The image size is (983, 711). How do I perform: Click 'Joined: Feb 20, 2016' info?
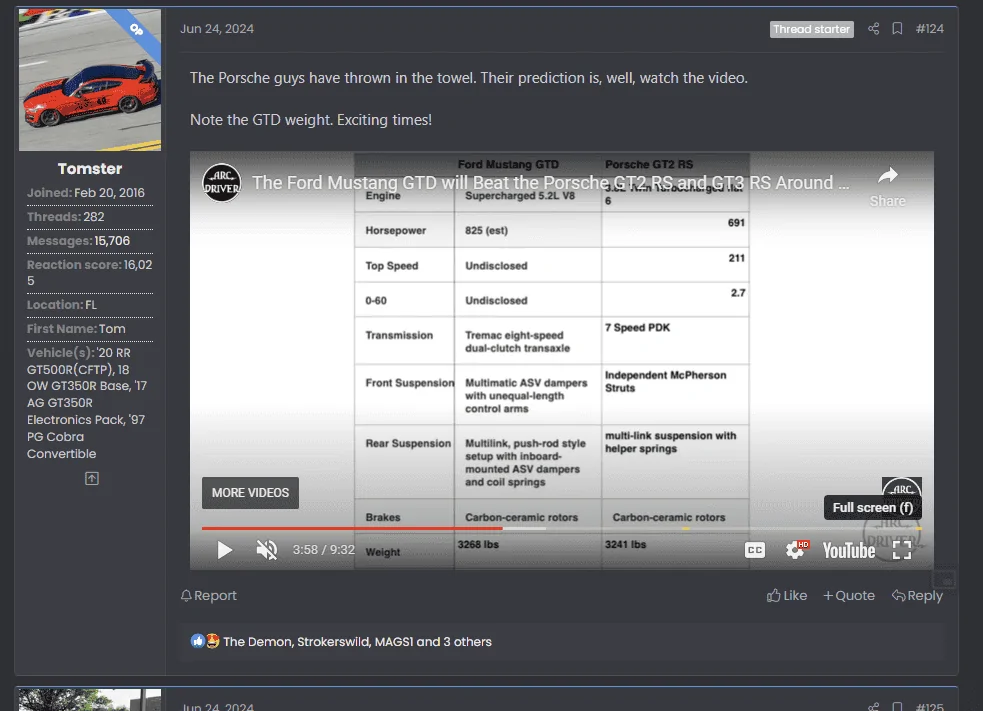point(86,193)
